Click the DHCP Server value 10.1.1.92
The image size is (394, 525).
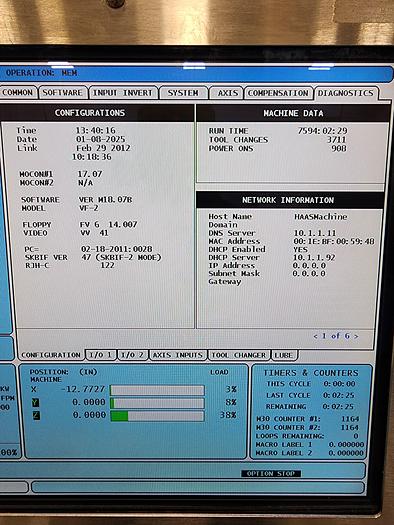tap(314, 257)
